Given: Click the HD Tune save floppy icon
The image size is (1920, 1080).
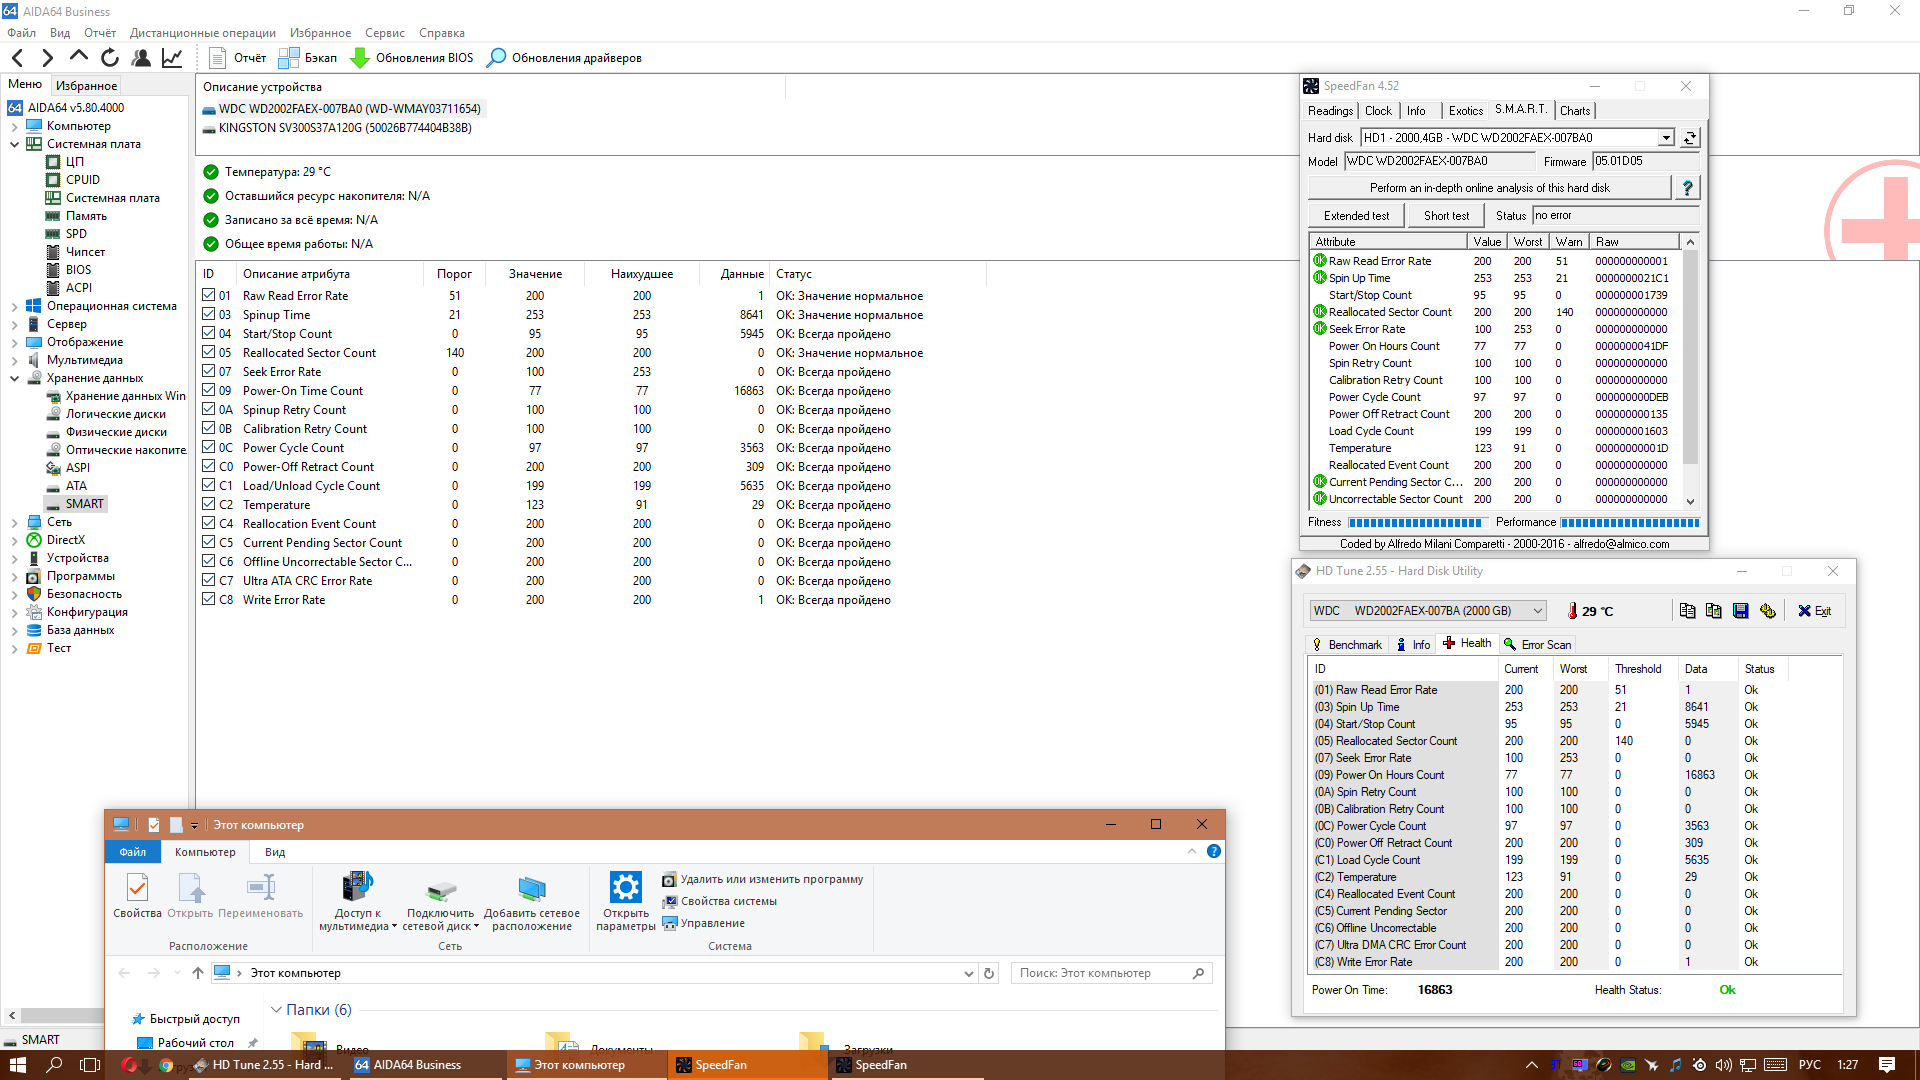Looking at the screenshot, I should (x=1740, y=611).
